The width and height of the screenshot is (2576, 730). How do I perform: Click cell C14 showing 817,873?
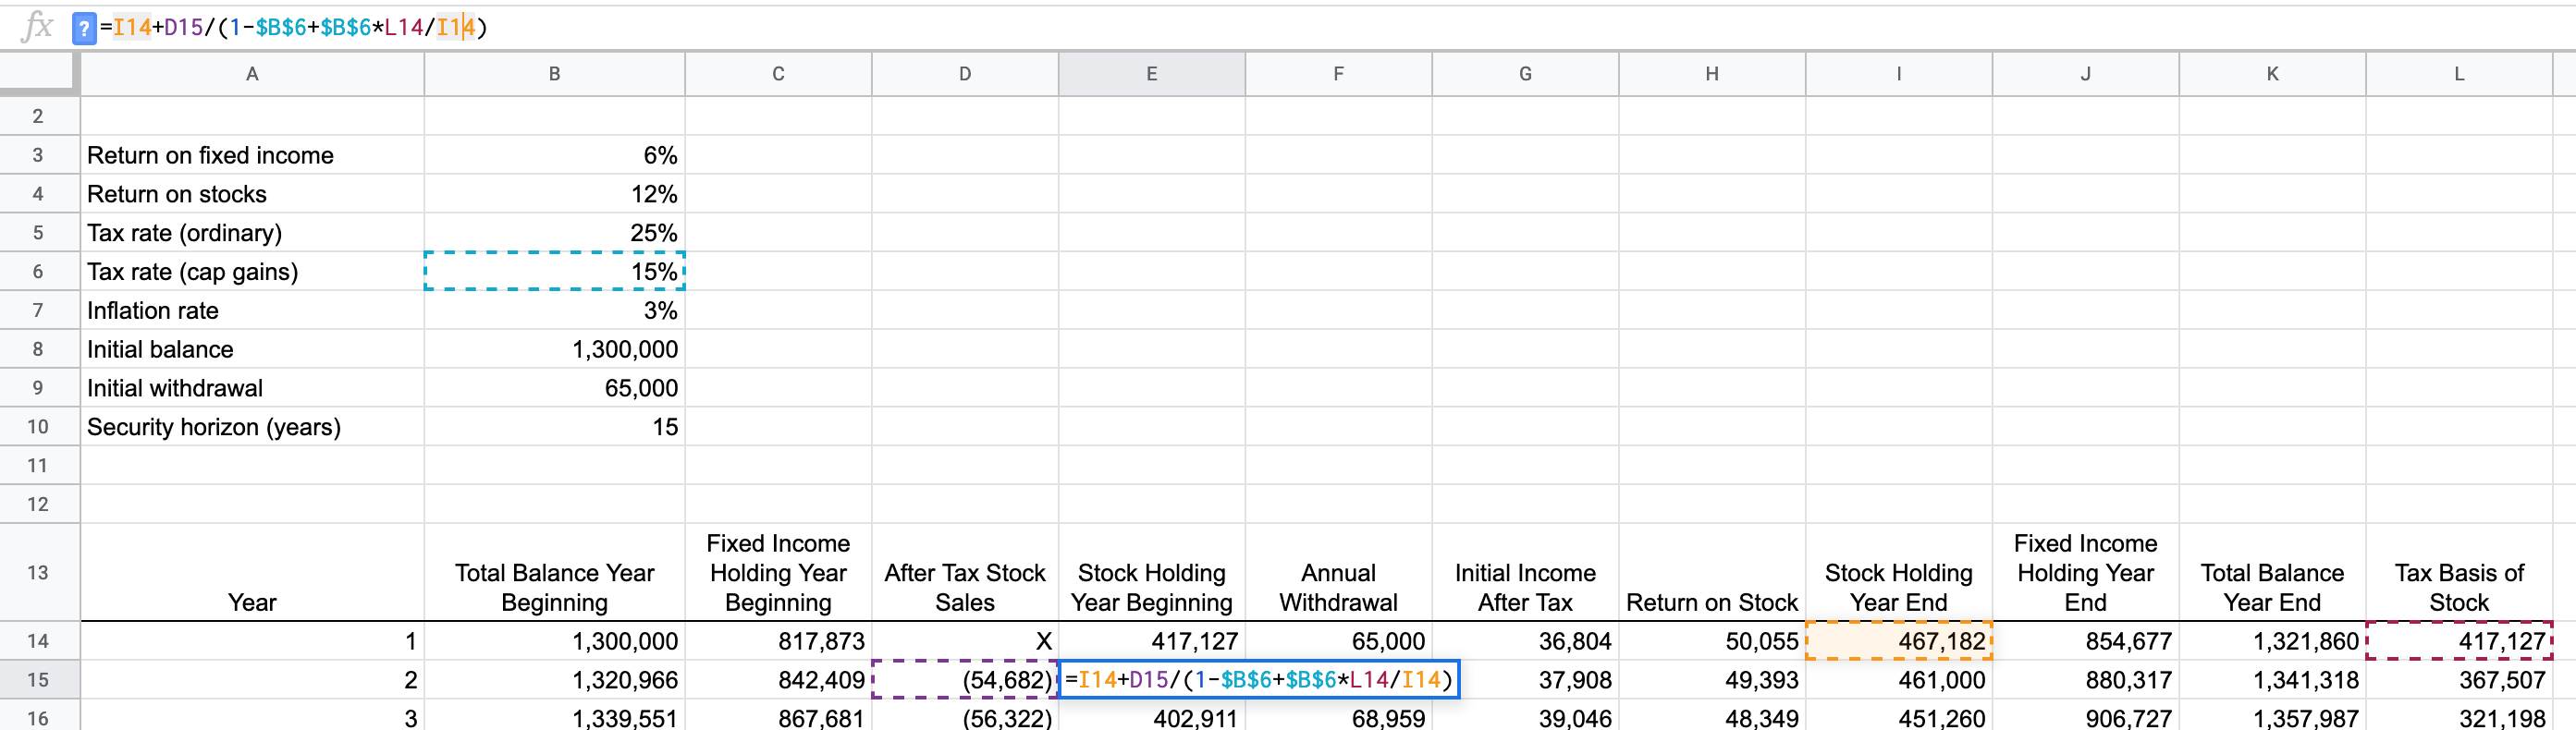[x=778, y=641]
